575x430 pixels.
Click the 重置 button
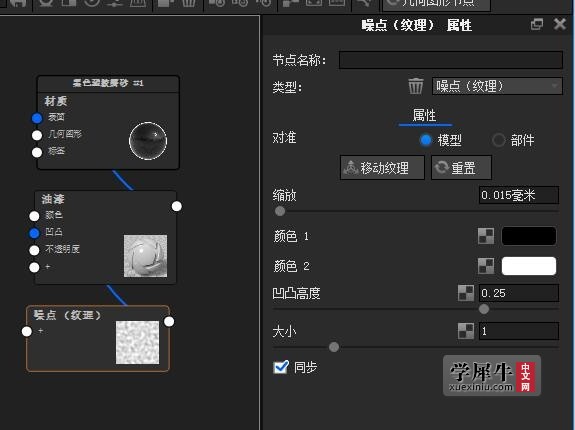pos(461,168)
